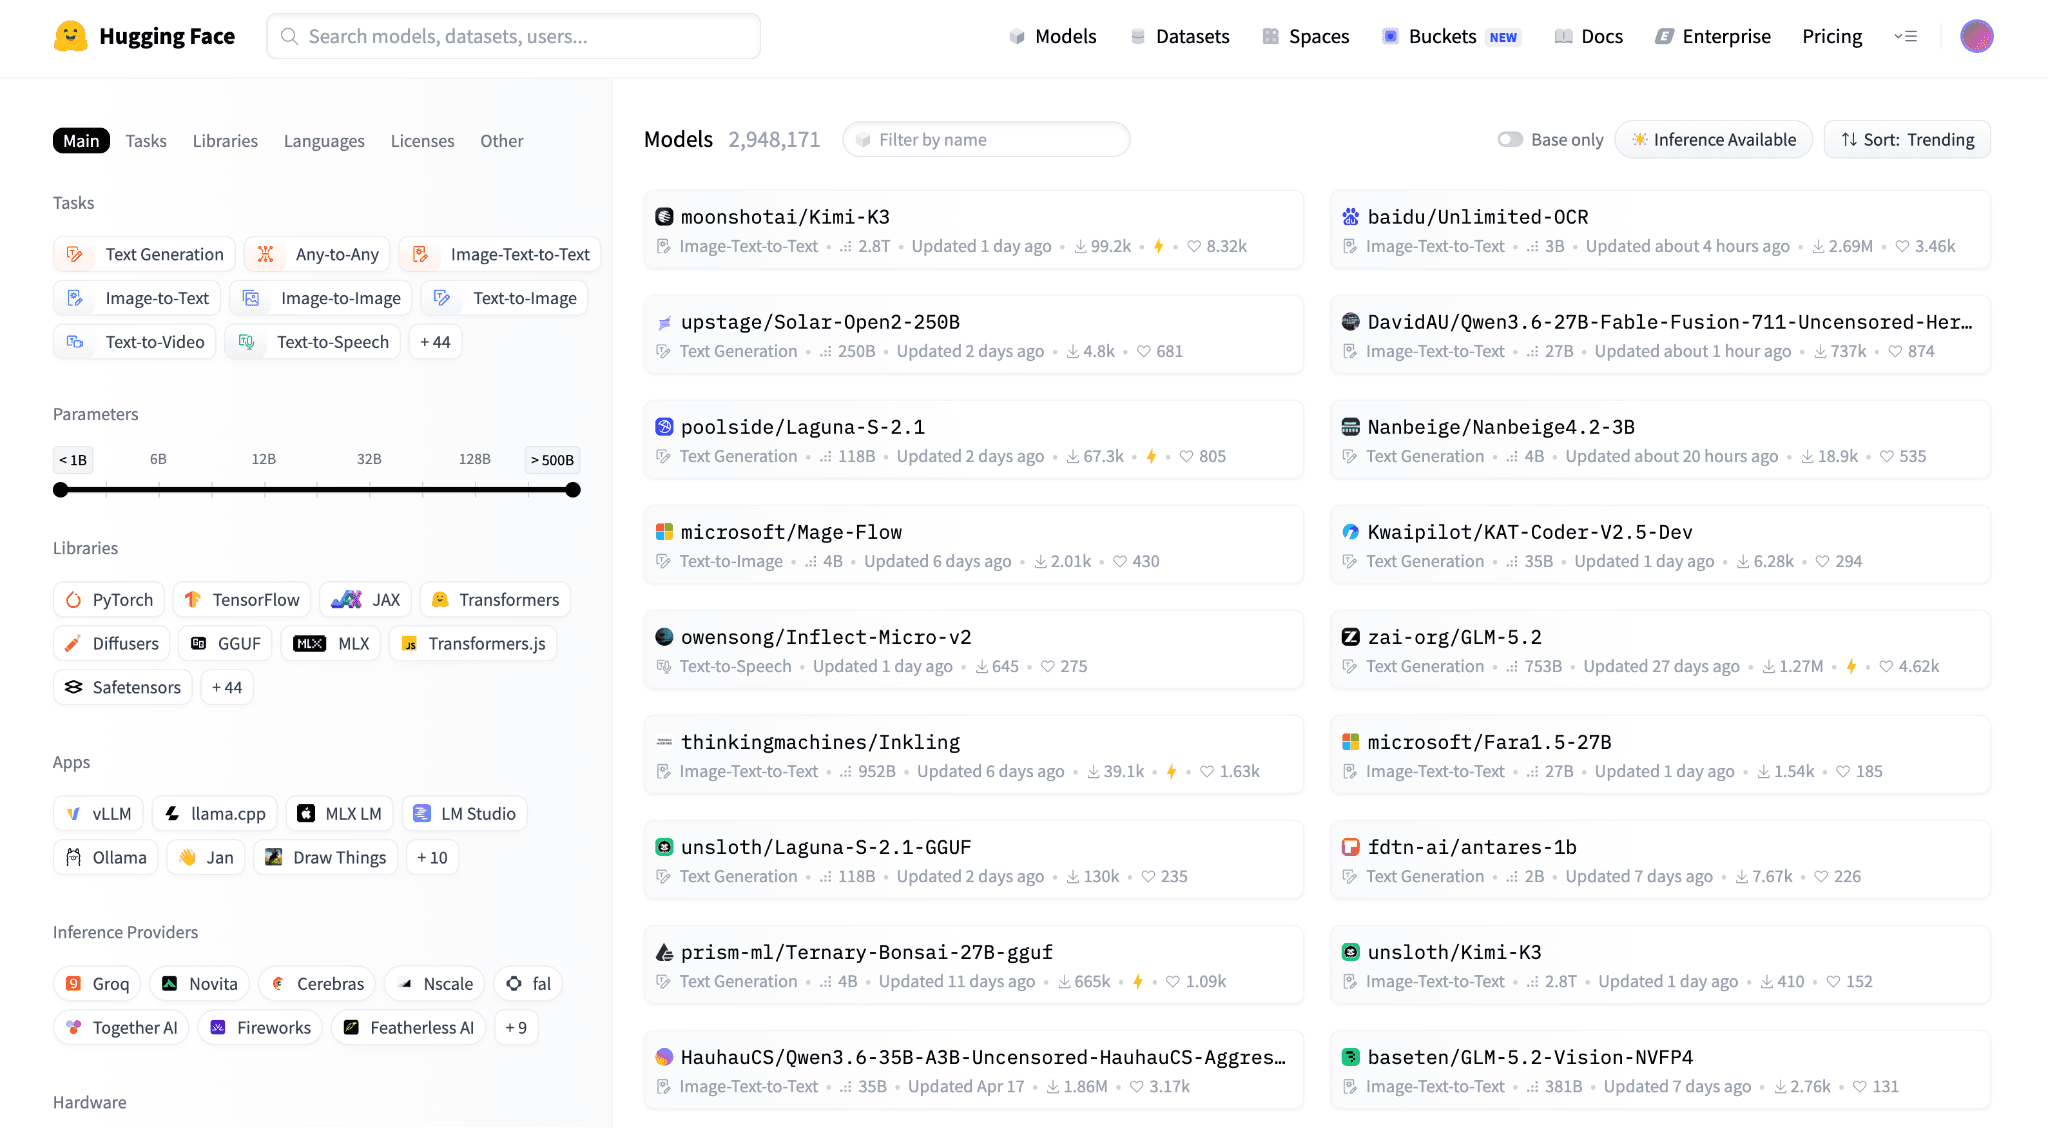This screenshot has height=1128, width=2048.
Task: Click the prism-ml avatar icon
Action: pos(664,952)
